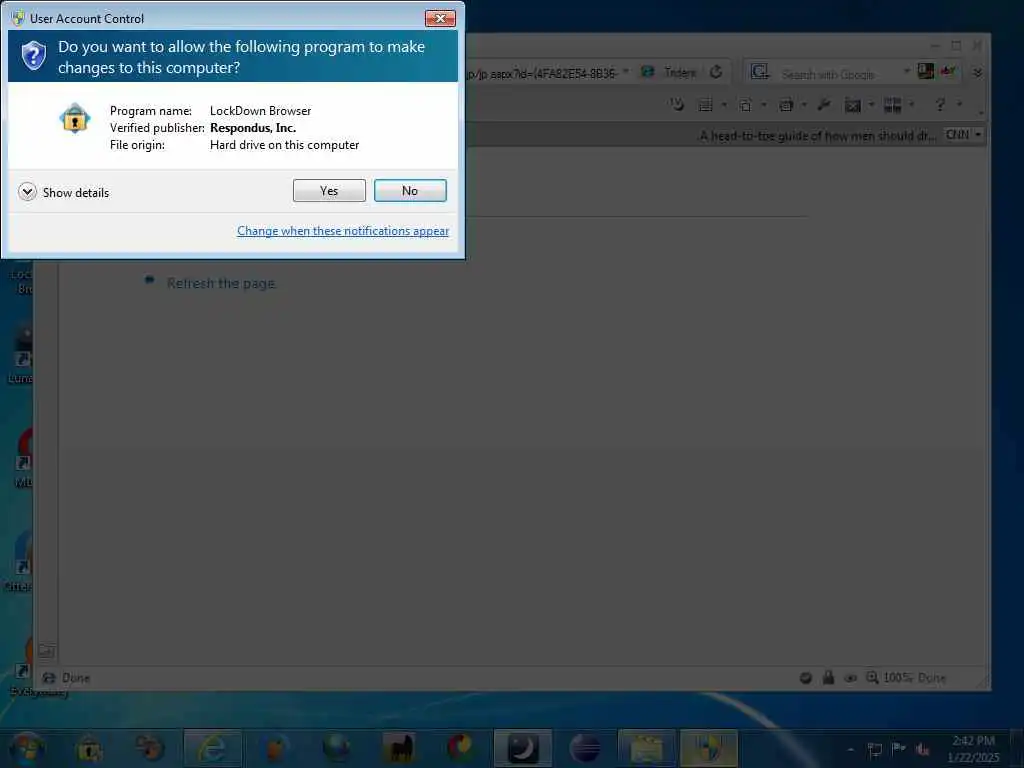Click the browser address URL field
The width and height of the screenshot is (1024, 768).
[x=542, y=74]
